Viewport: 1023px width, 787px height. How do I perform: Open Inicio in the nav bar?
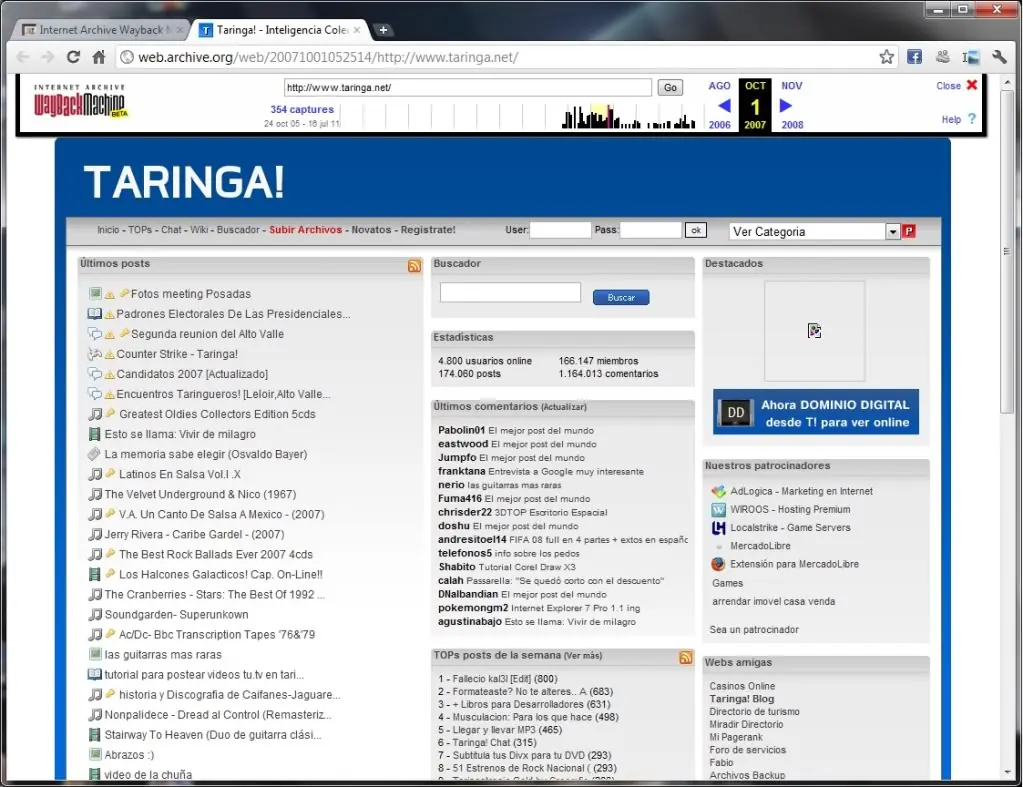(x=108, y=230)
